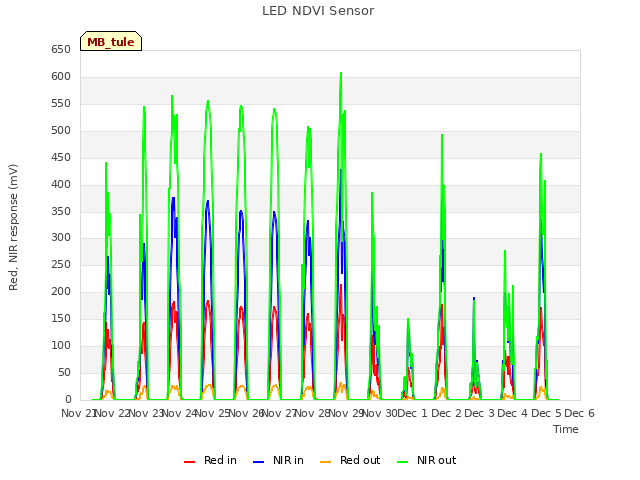Select the NIR out legend label

tap(436, 460)
